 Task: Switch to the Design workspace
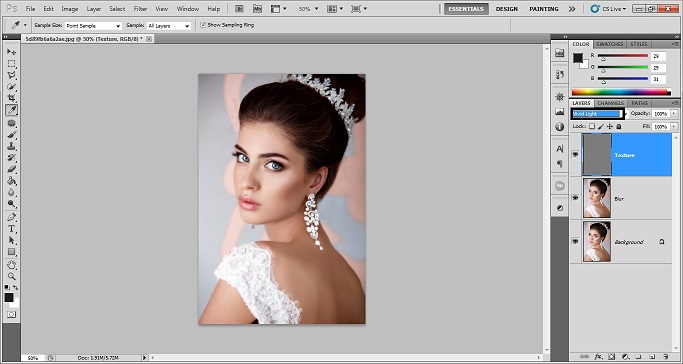[507, 9]
